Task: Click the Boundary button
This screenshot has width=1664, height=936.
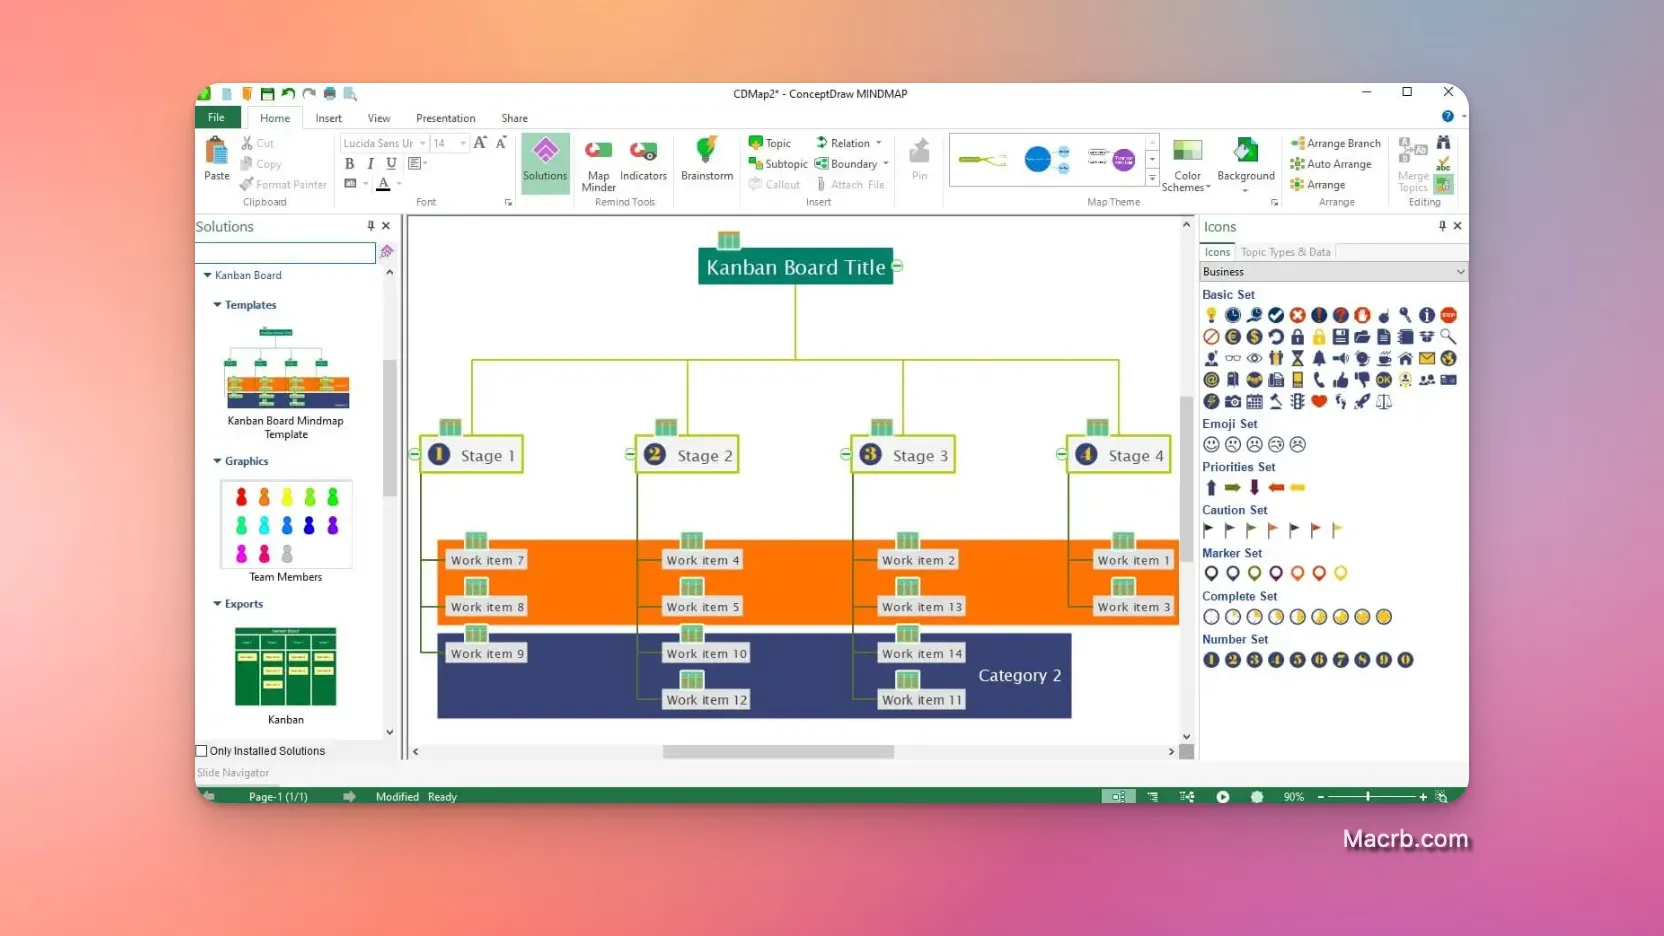Action: coord(851,164)
